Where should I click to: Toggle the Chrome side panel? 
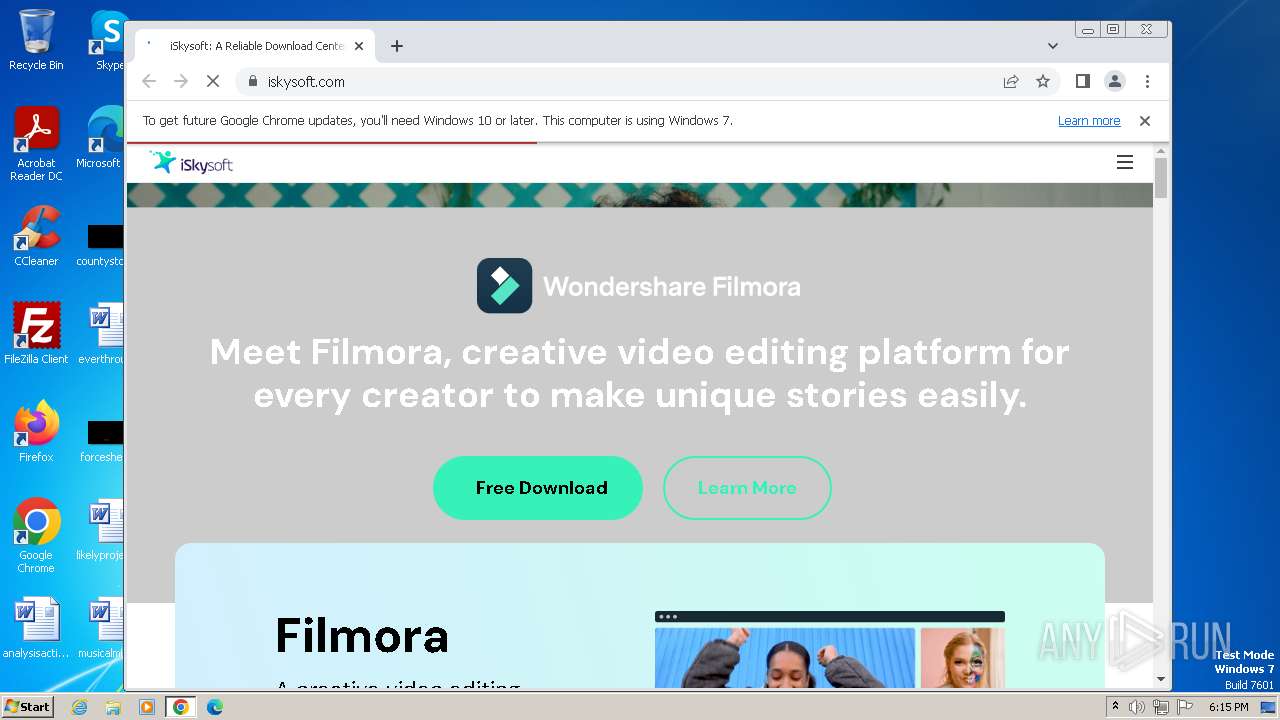click(1082, 81)
